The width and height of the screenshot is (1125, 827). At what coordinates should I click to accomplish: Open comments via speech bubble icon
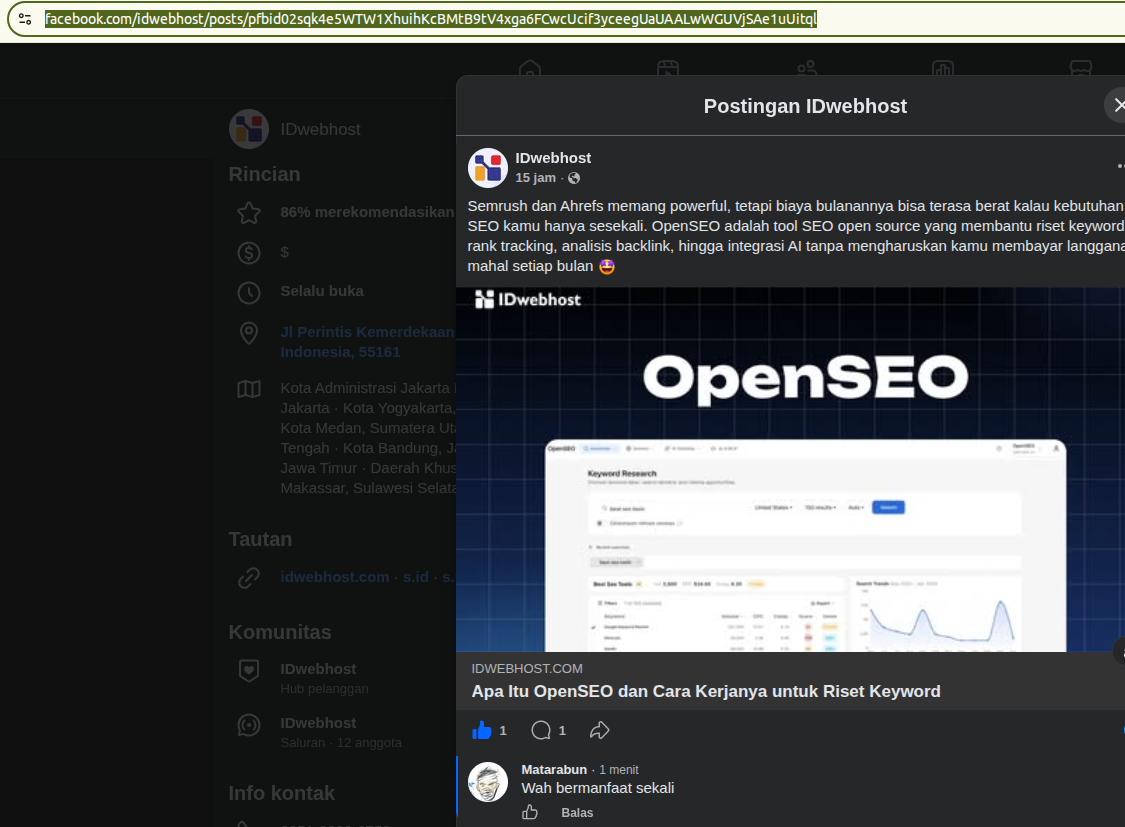click(x=541, y=730)
